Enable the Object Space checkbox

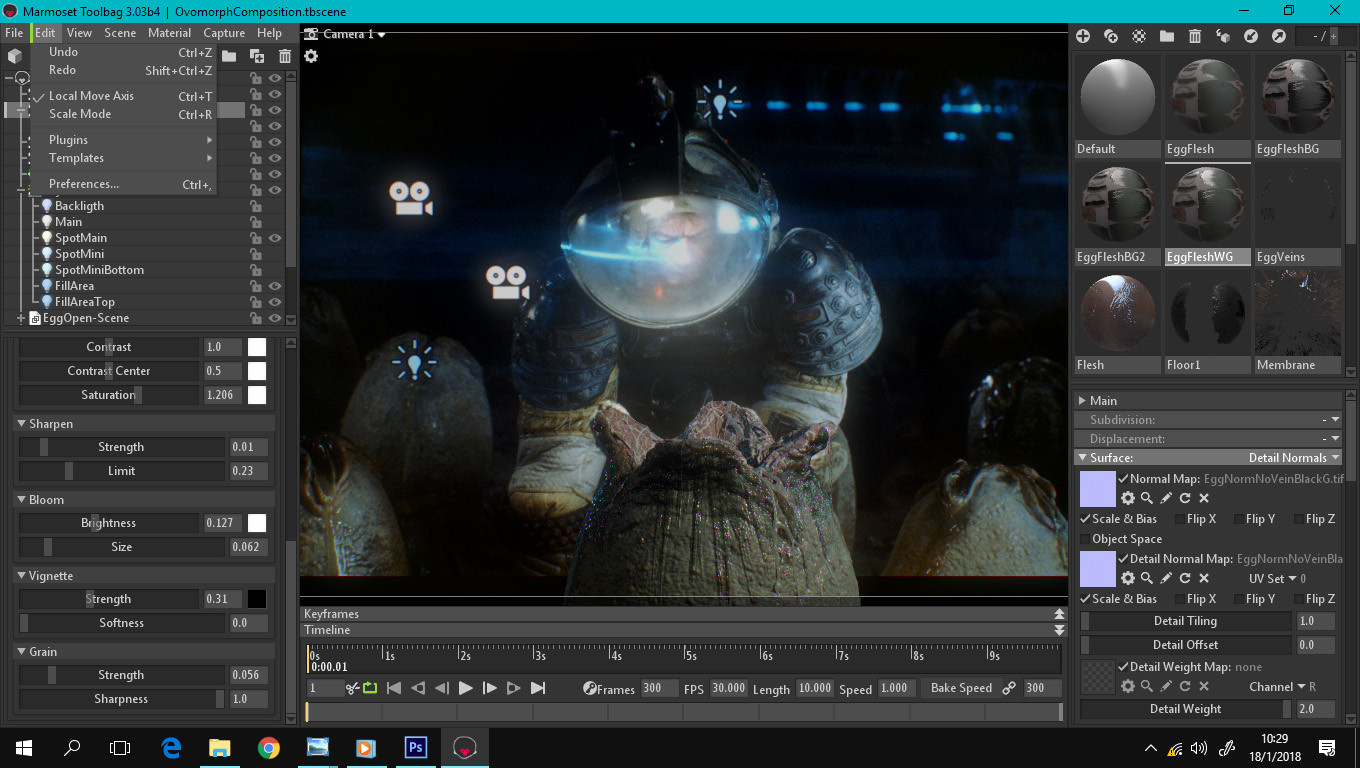[1086, 539]
